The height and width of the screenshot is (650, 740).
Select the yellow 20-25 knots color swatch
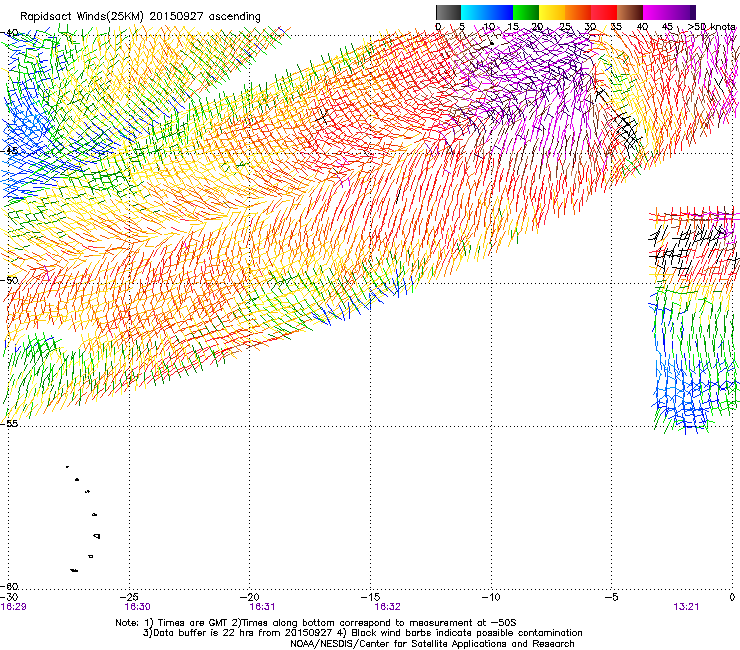tap(552, 12)
